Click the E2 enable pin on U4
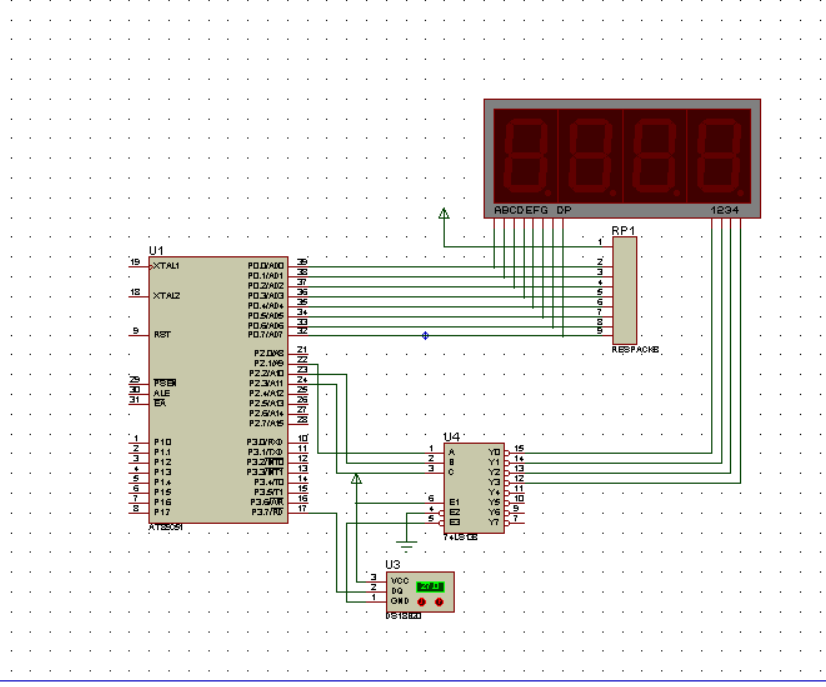 (455, 513)
